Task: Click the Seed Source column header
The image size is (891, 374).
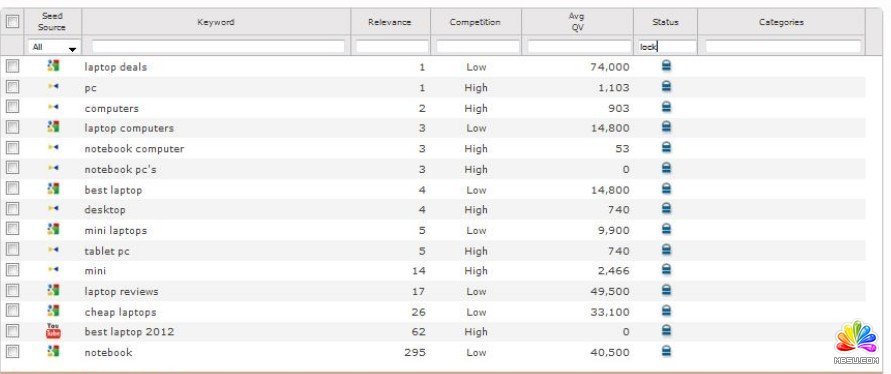Action: click(x=52, y=22)
